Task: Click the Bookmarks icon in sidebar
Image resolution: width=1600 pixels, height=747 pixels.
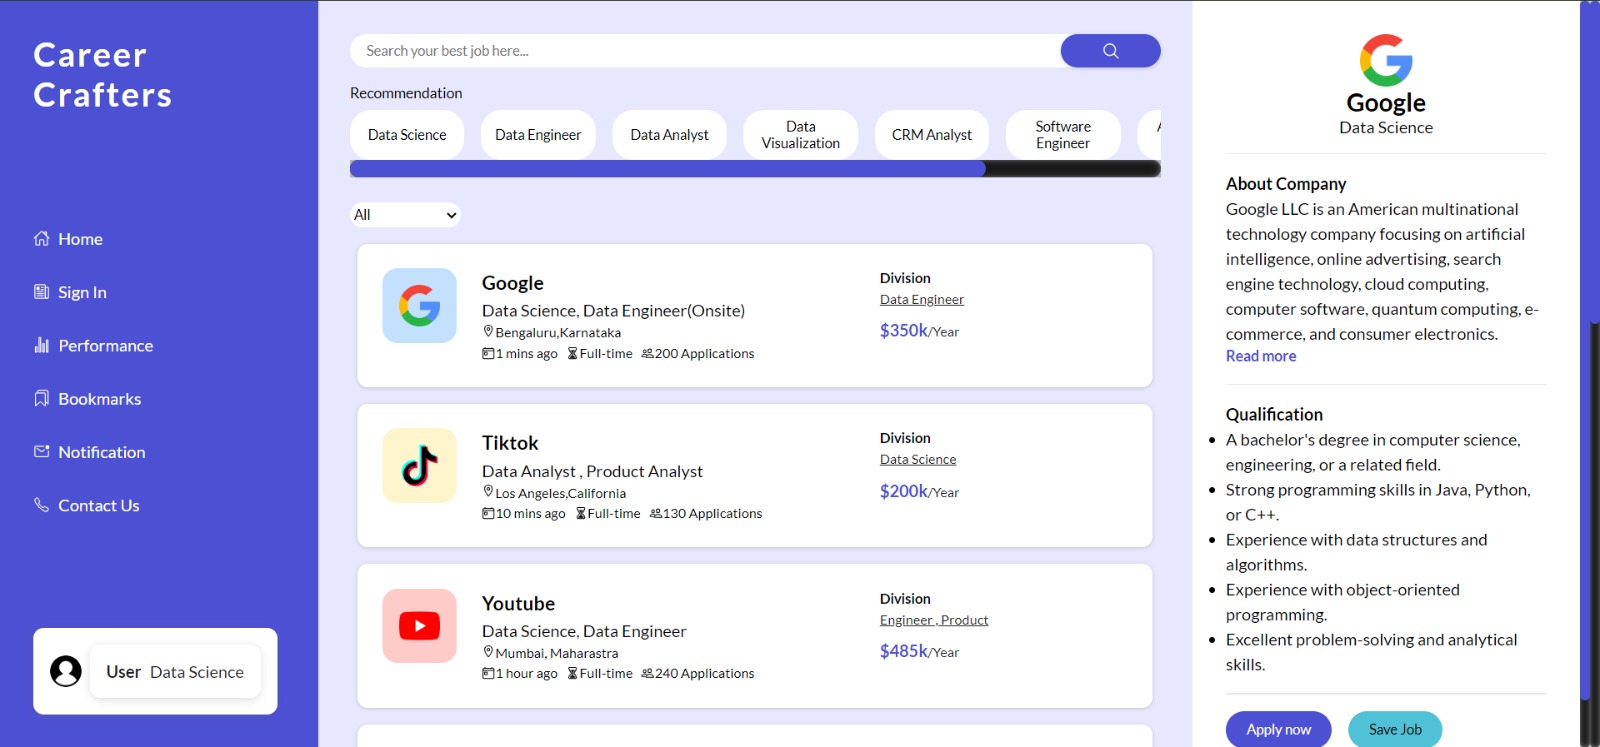Action: 41,399
